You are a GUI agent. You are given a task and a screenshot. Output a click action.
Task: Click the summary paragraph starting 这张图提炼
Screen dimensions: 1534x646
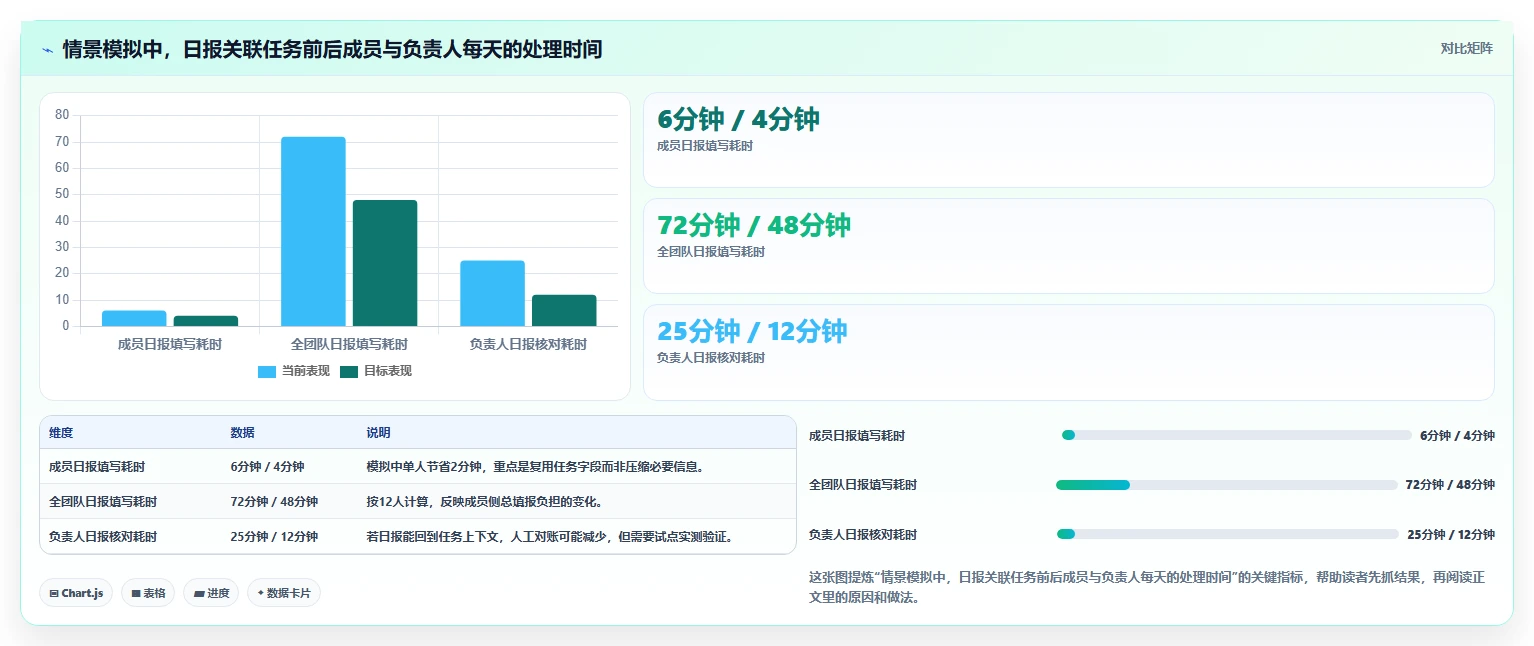pos(1147,588)
